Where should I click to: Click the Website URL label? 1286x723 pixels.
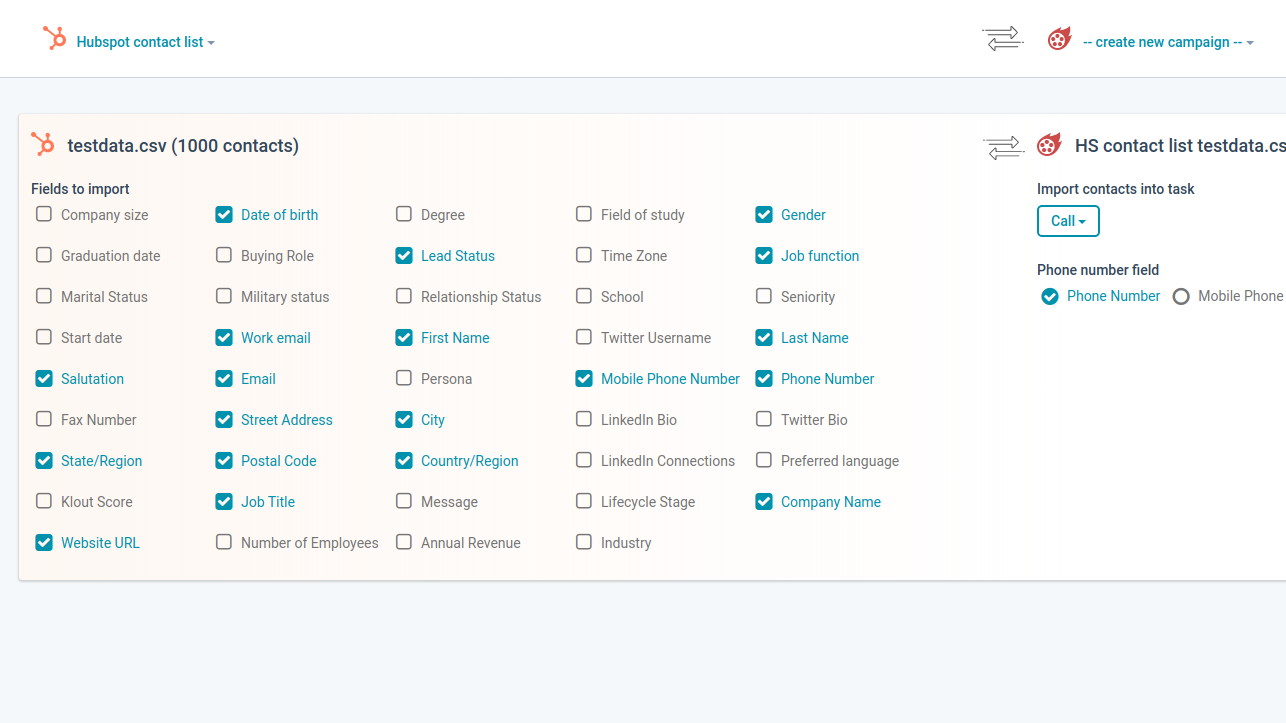pyautogui.click(x=100, y=543)
